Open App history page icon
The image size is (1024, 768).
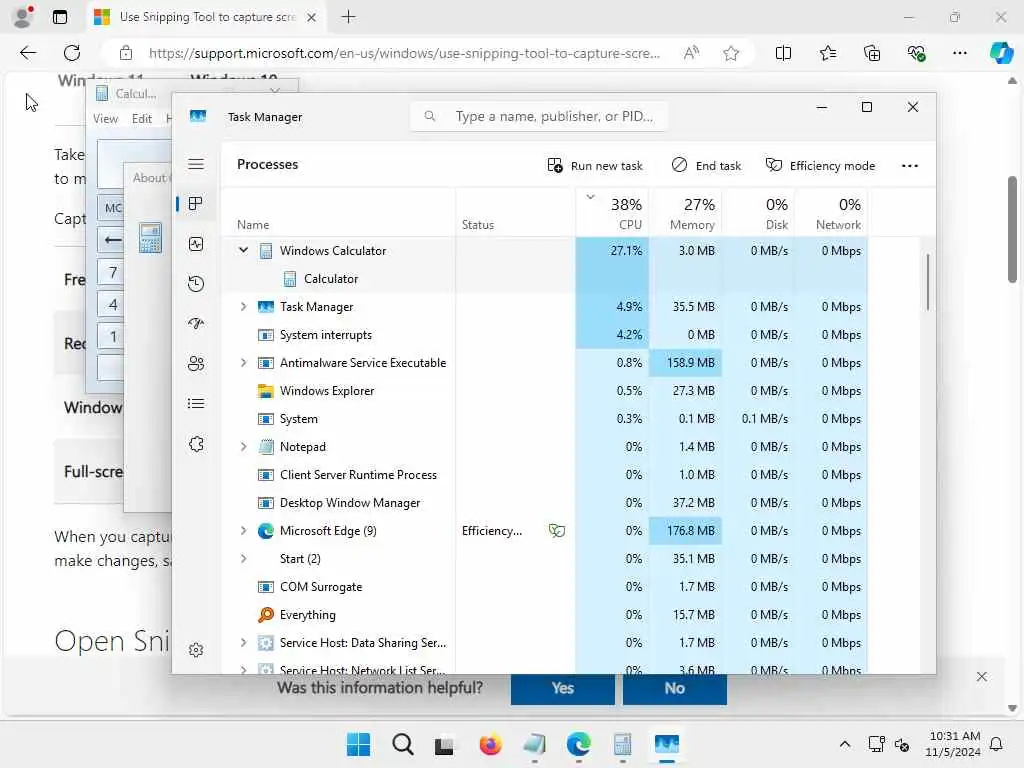pos(196,283)
